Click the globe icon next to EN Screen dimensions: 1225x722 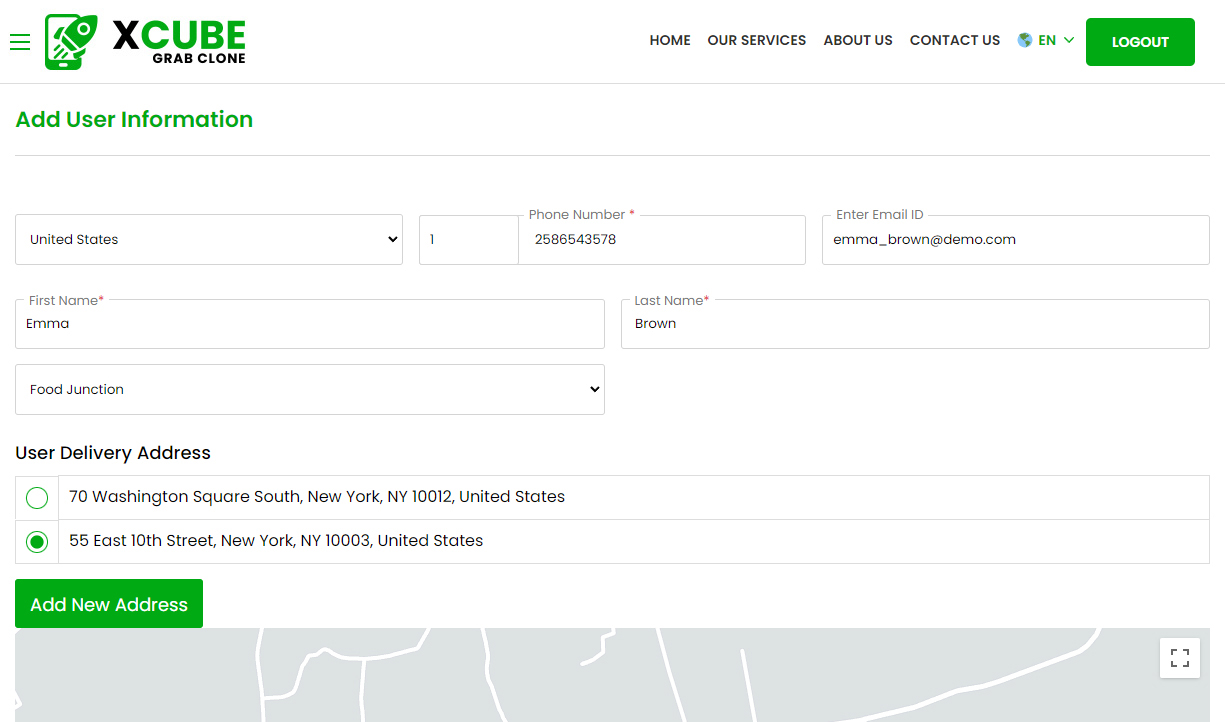pyautogui.click(x=1024, y=40)
